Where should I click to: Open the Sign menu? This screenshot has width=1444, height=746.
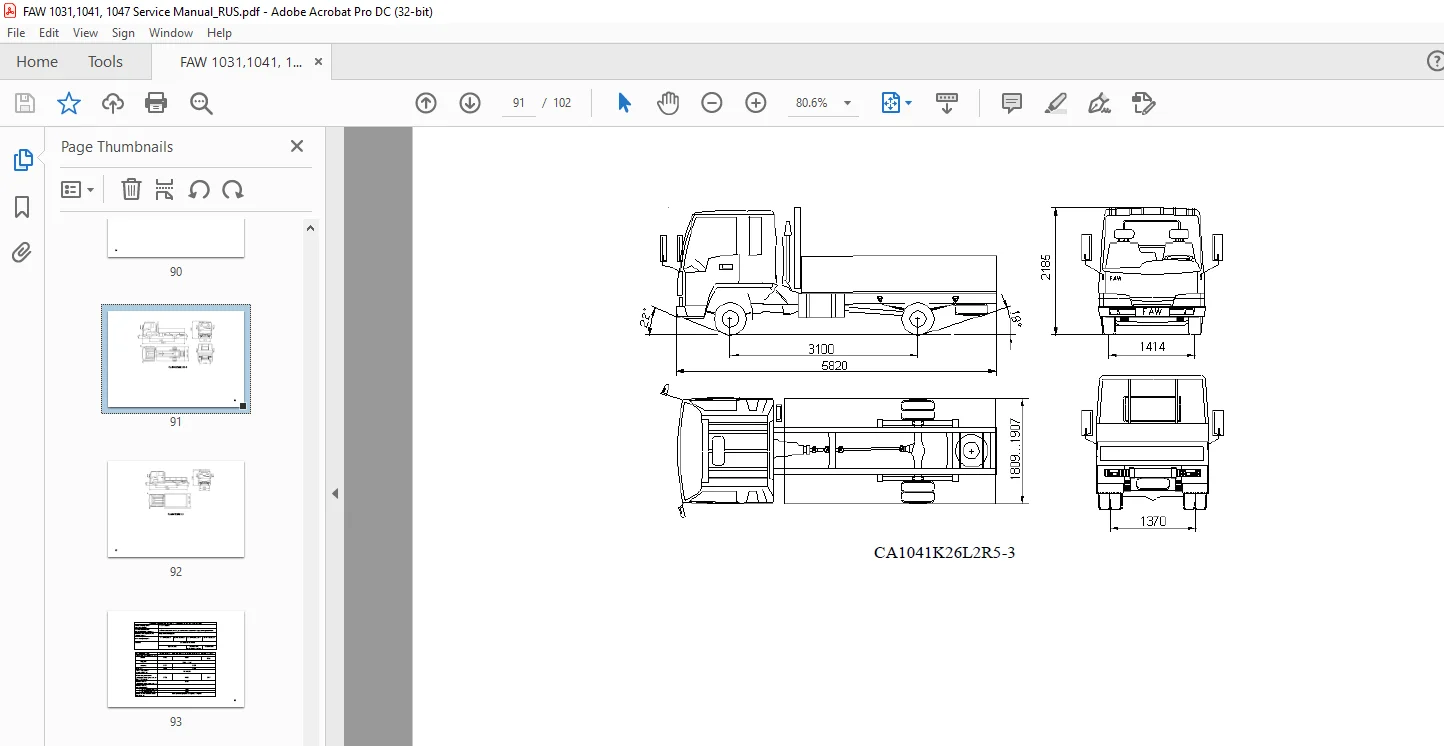coord(123,33)
